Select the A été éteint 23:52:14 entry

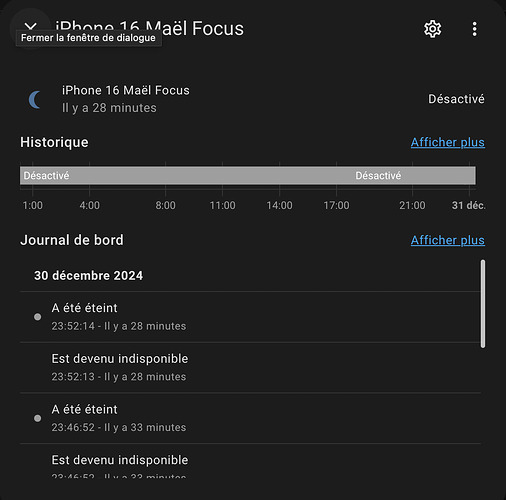[250, 317]
